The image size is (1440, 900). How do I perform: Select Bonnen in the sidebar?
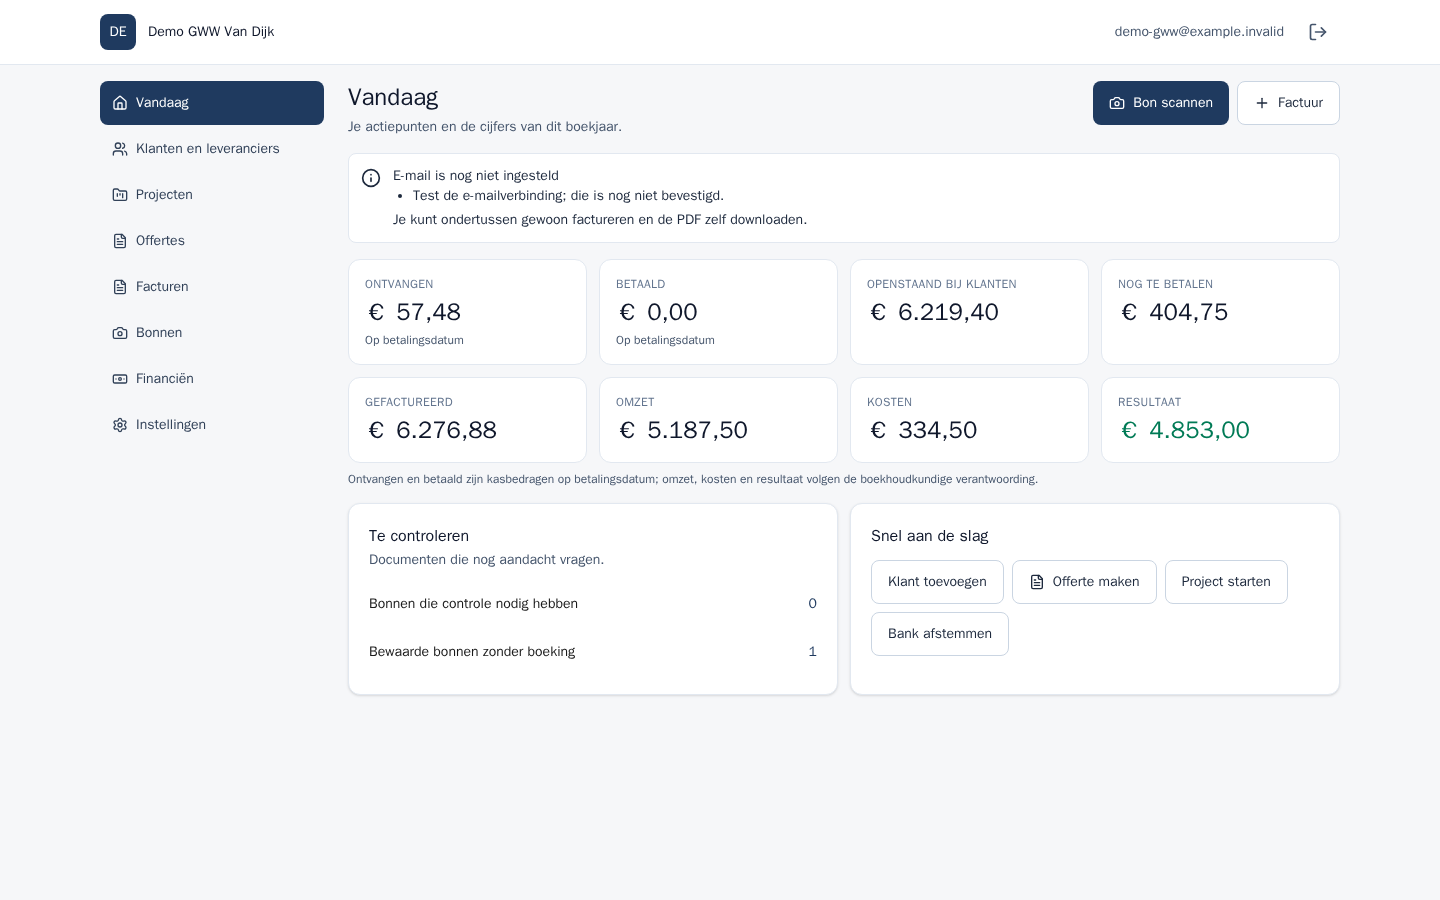pyautogui.click(x=212, y=333)
